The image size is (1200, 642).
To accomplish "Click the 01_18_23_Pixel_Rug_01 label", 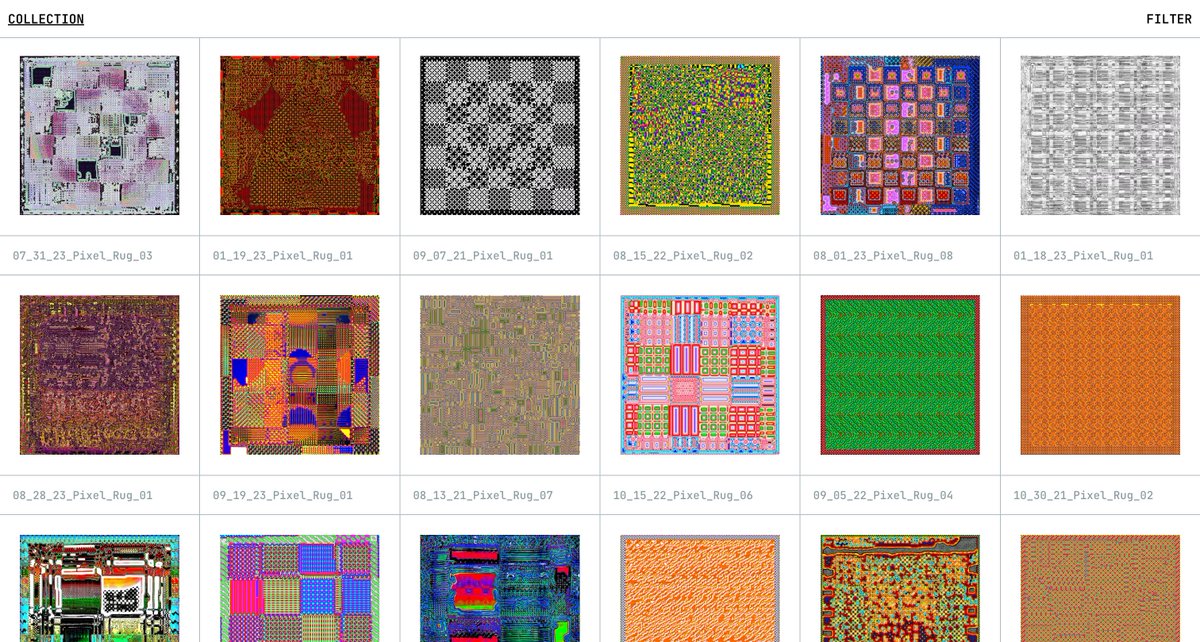I will 1083,256.
